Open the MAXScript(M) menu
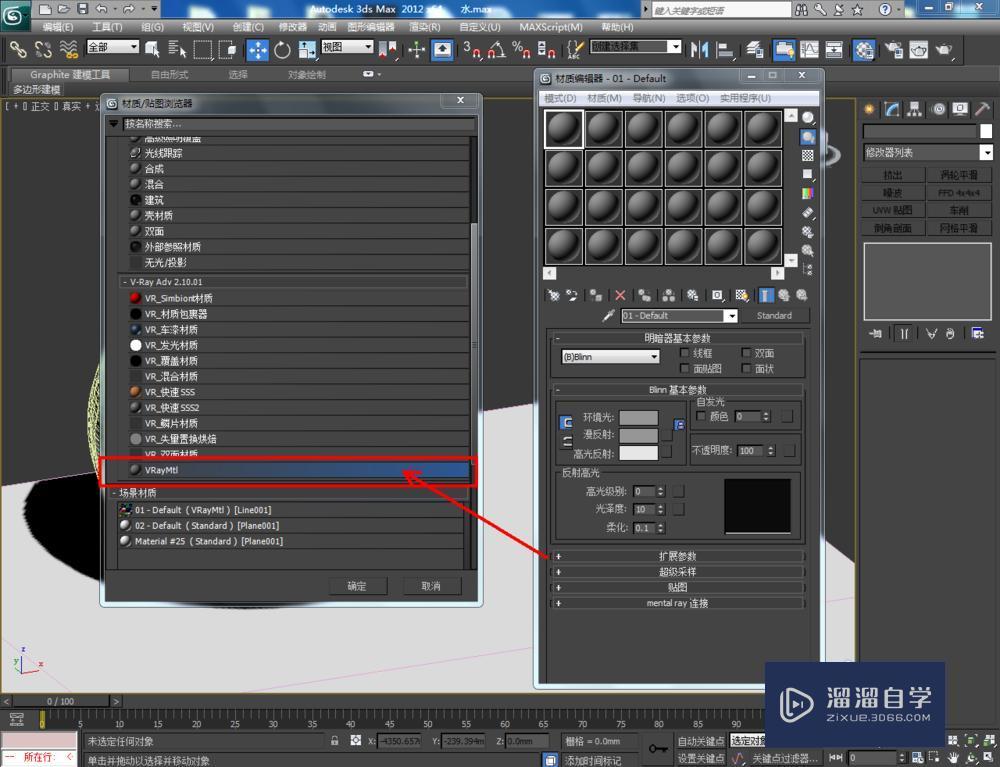Viewport: 1000px width, 767px height. (x=550, y=27)
